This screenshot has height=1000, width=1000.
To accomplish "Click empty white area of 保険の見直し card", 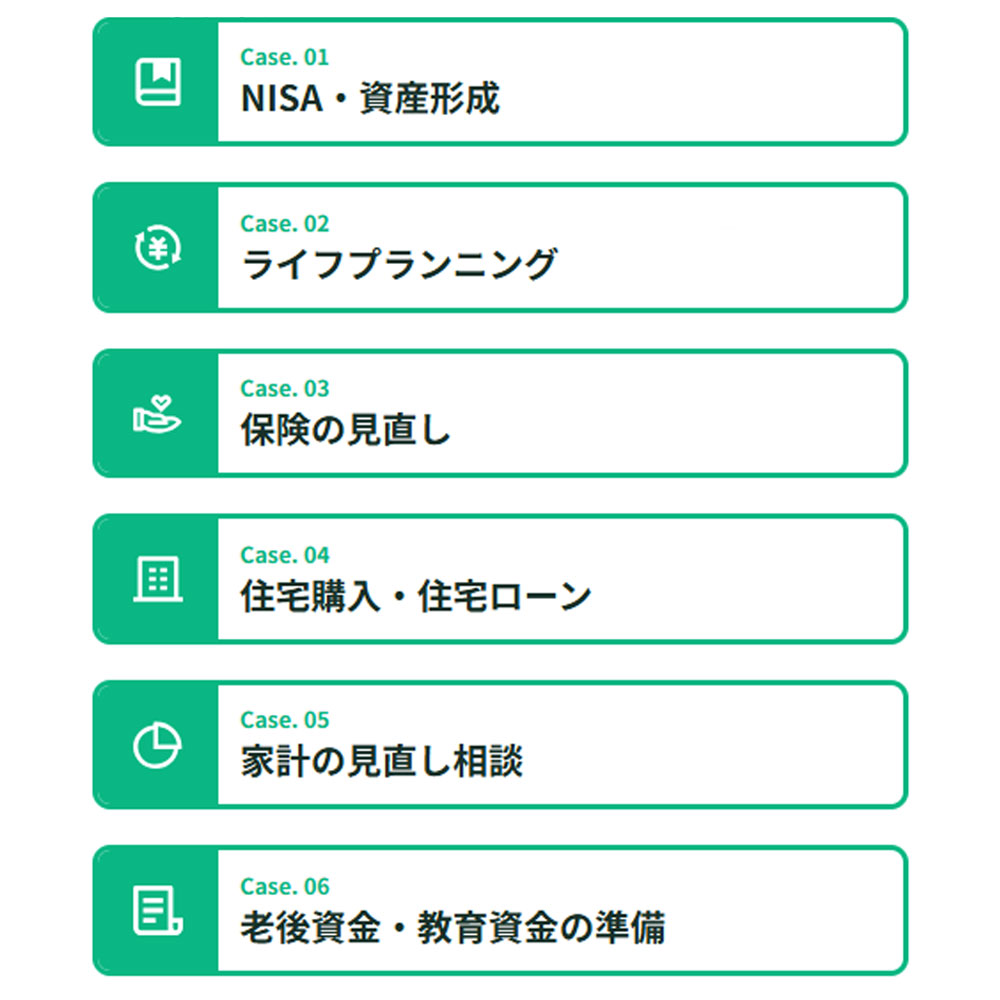I will 676,415.
